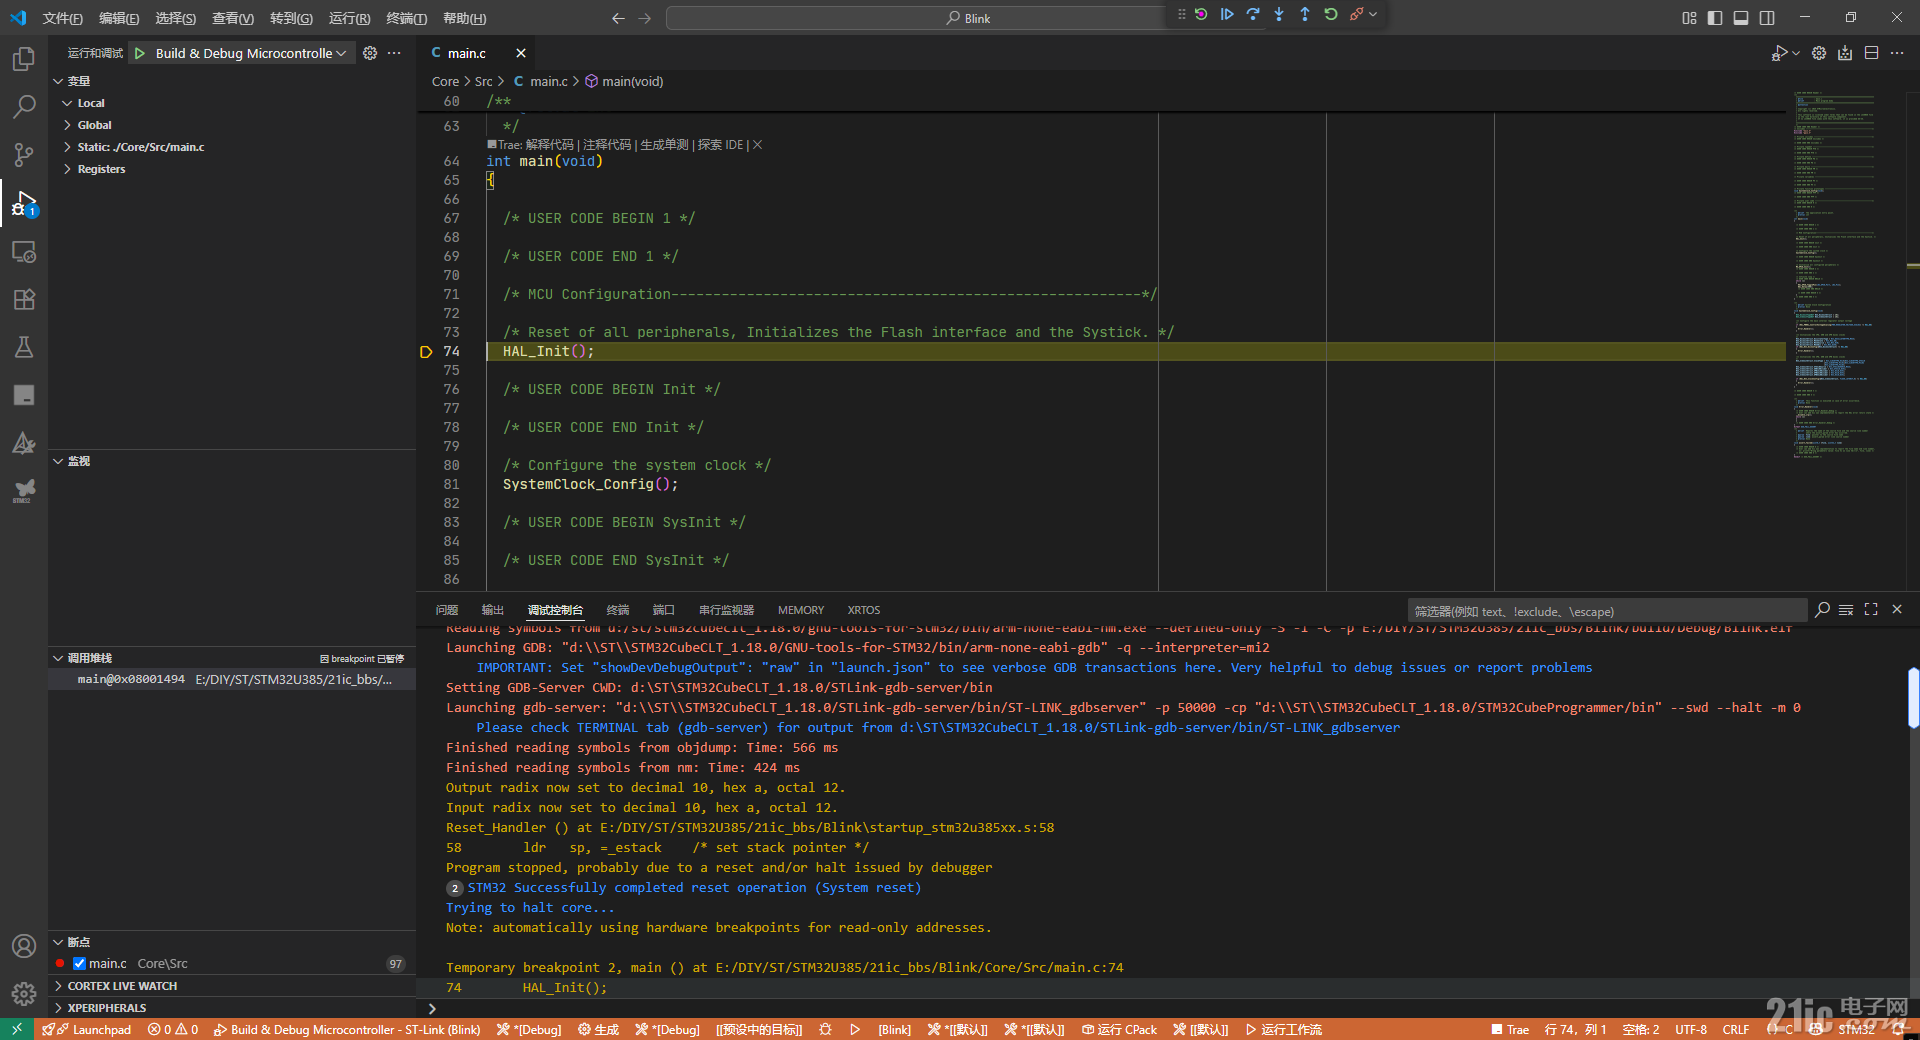
Task: Open the 运行 menu
Action: pos(349,18)
